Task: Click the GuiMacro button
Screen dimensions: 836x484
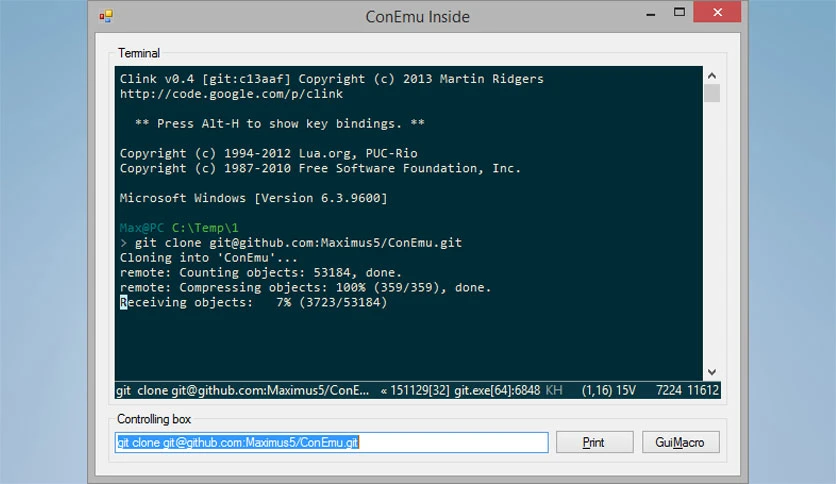Action: click(680, 442)
